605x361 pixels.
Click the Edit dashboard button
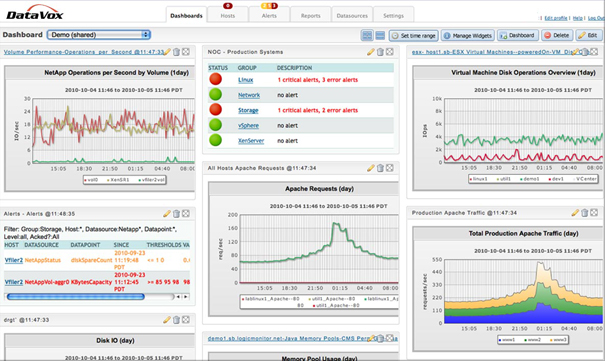(x=589, y=35)
